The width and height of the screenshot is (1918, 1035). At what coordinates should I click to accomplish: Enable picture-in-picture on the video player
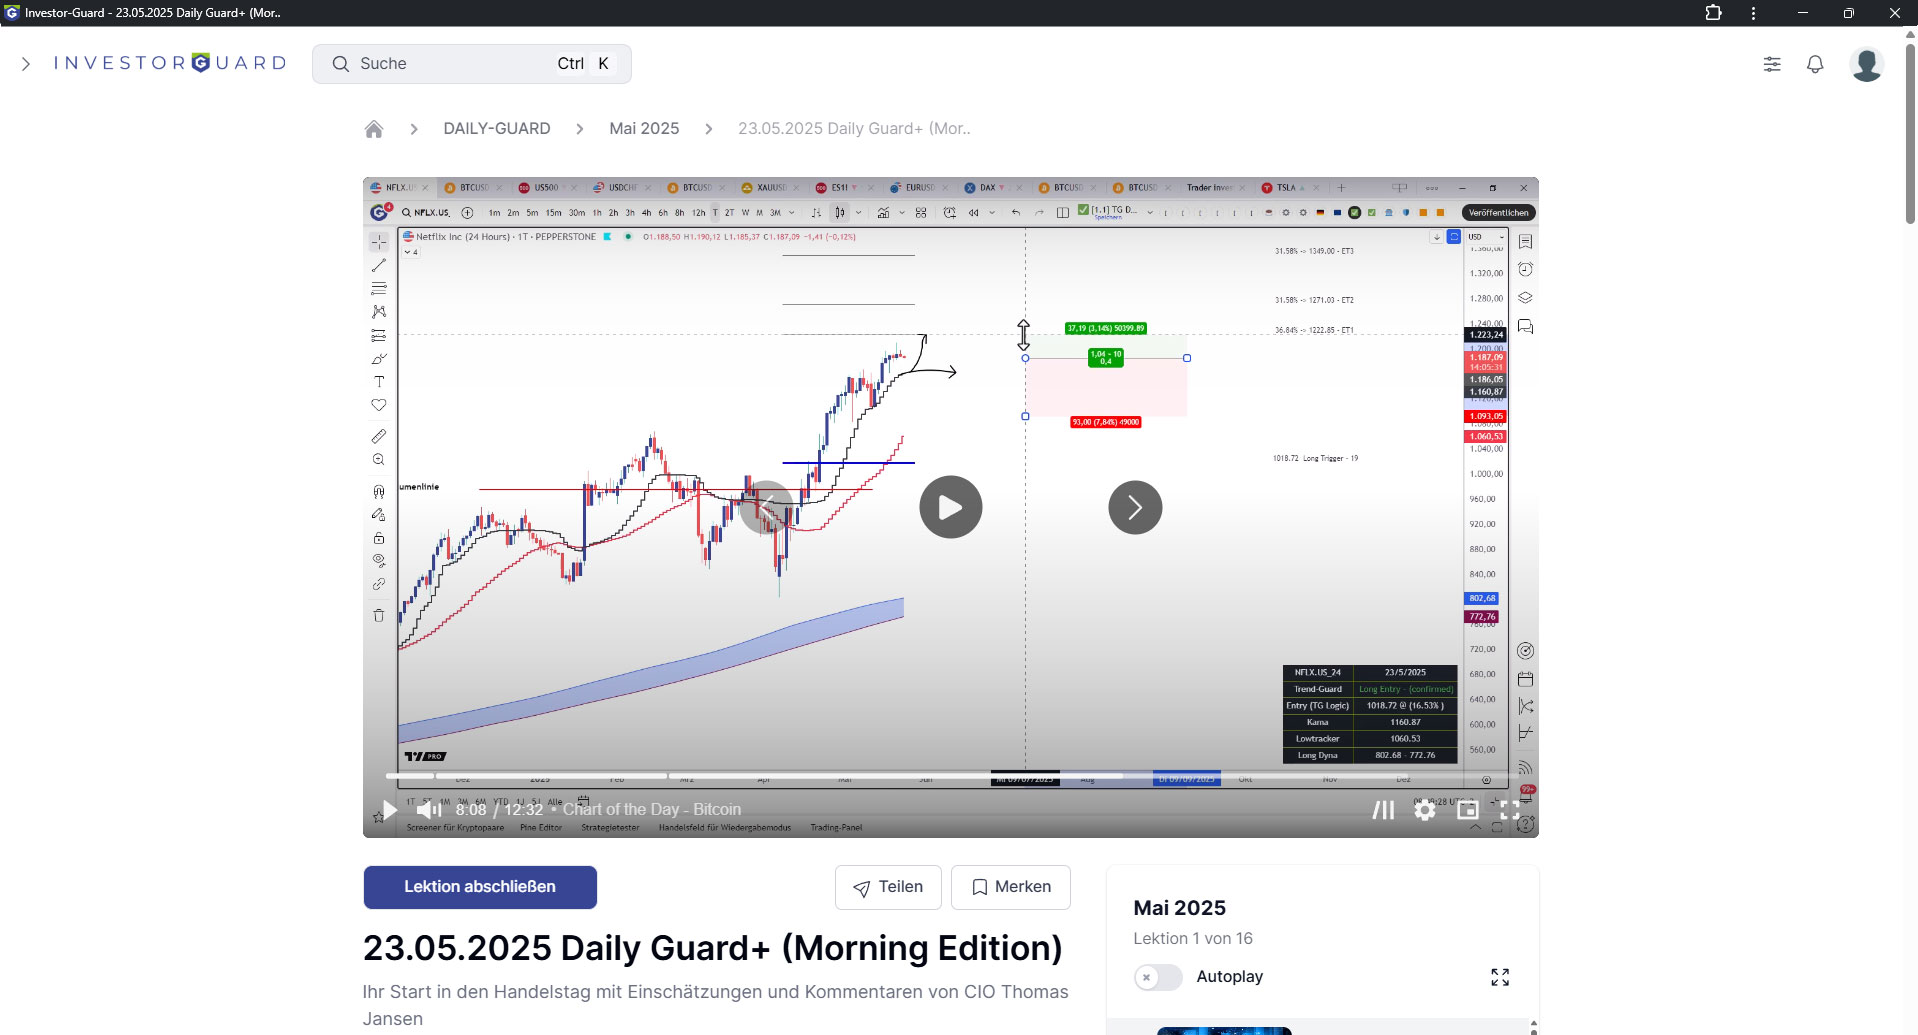click(1468, 810)
